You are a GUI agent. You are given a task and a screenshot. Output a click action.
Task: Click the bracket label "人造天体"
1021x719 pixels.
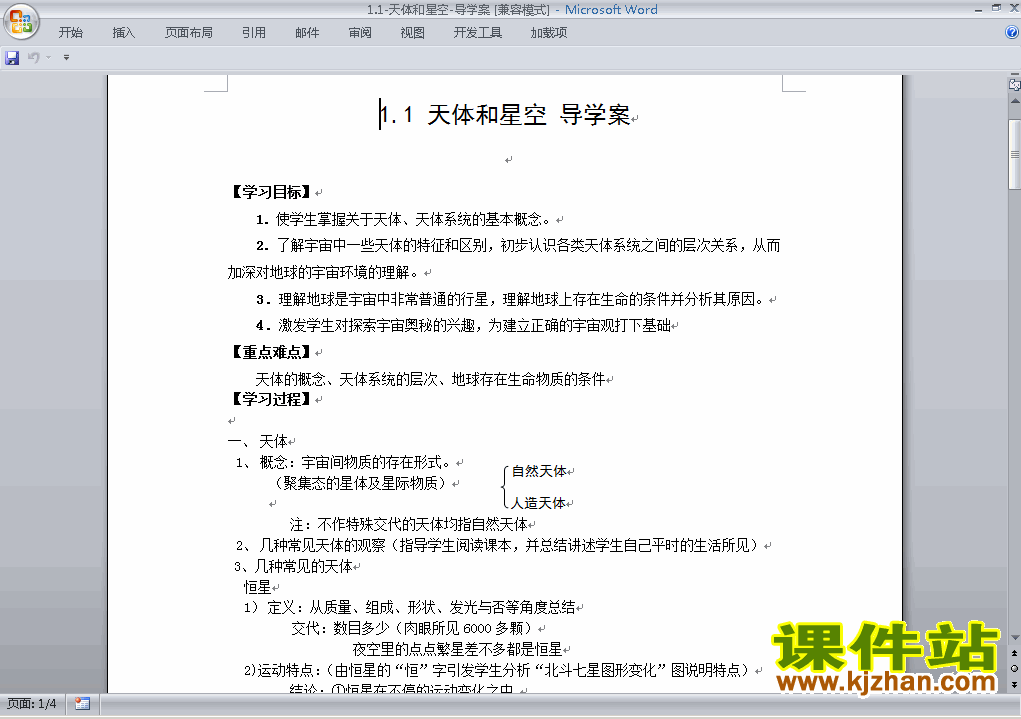tap(538, 503)
